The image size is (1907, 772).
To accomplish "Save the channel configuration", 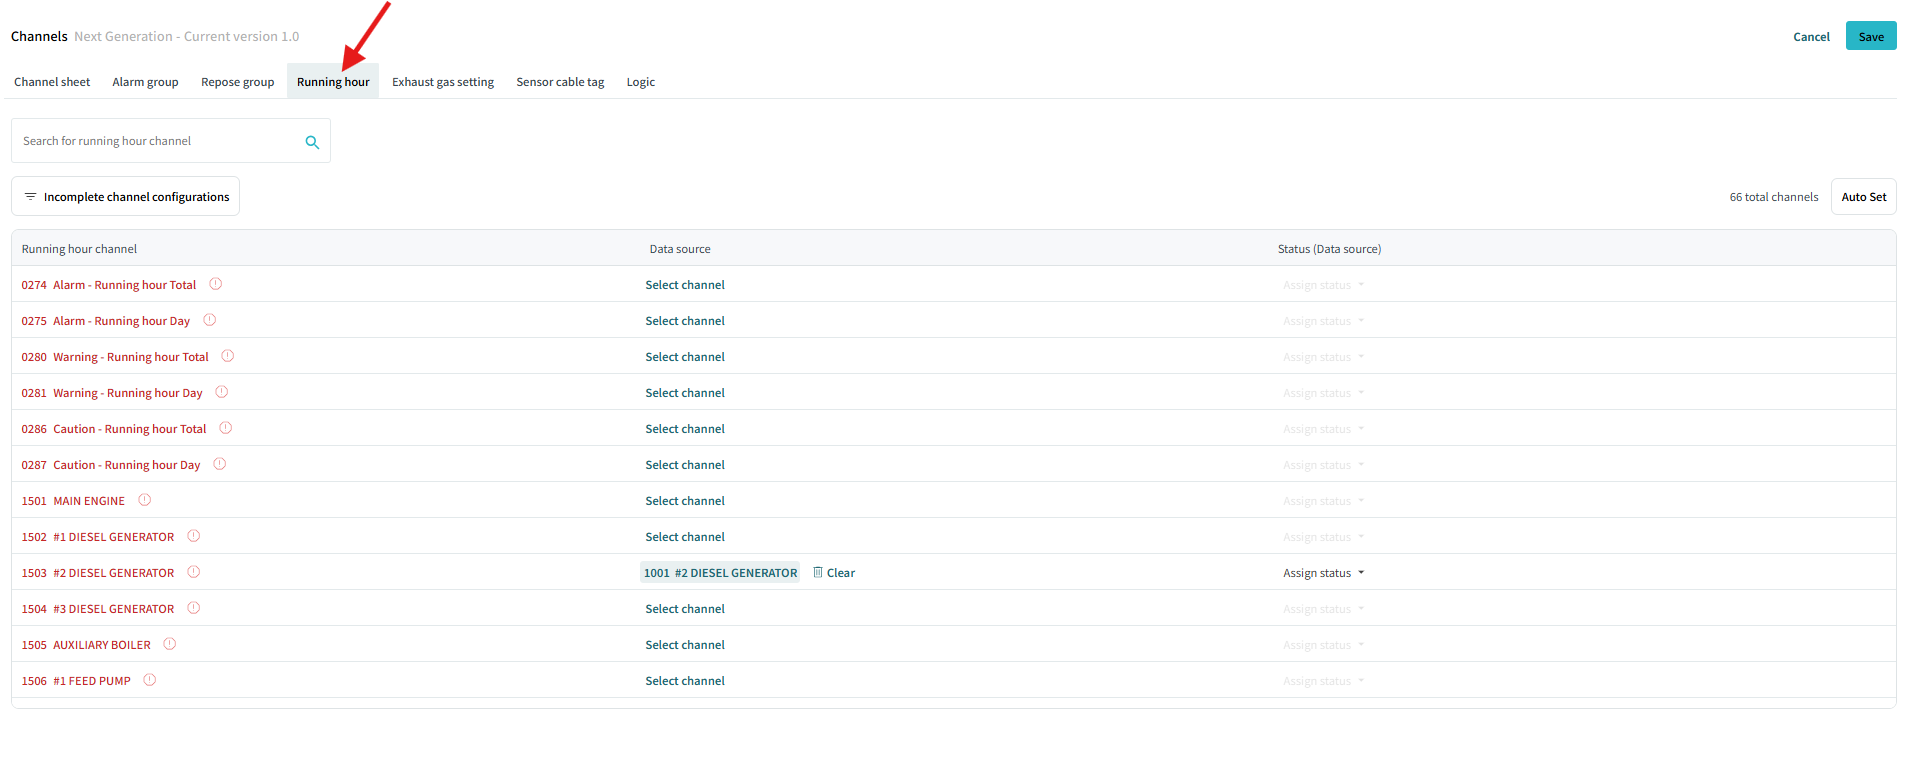I will (x=1871, y=36).
